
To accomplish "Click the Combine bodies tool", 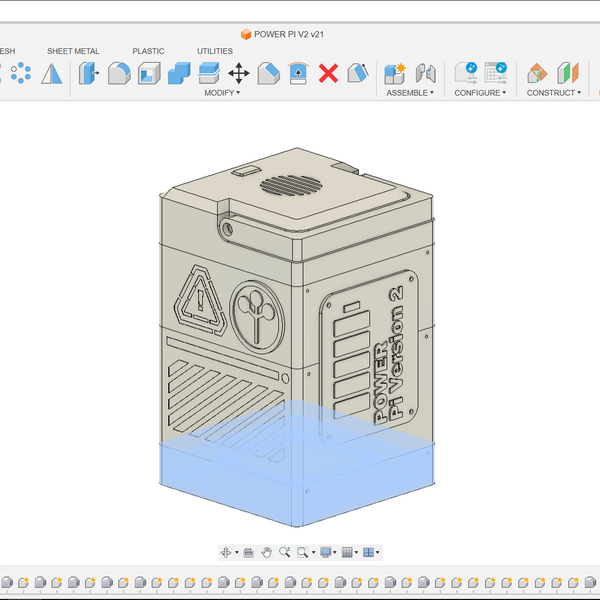I will (179, 73).
